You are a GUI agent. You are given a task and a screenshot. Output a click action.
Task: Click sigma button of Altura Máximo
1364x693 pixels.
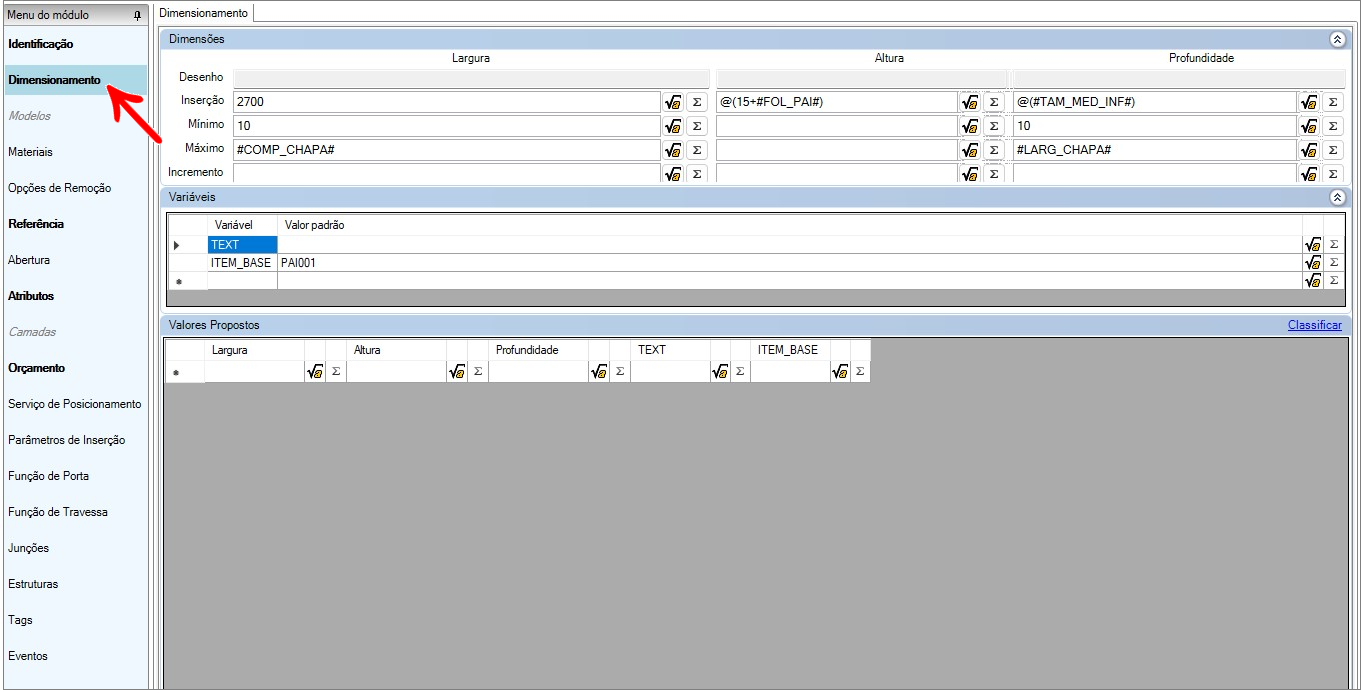click(994, 150)
